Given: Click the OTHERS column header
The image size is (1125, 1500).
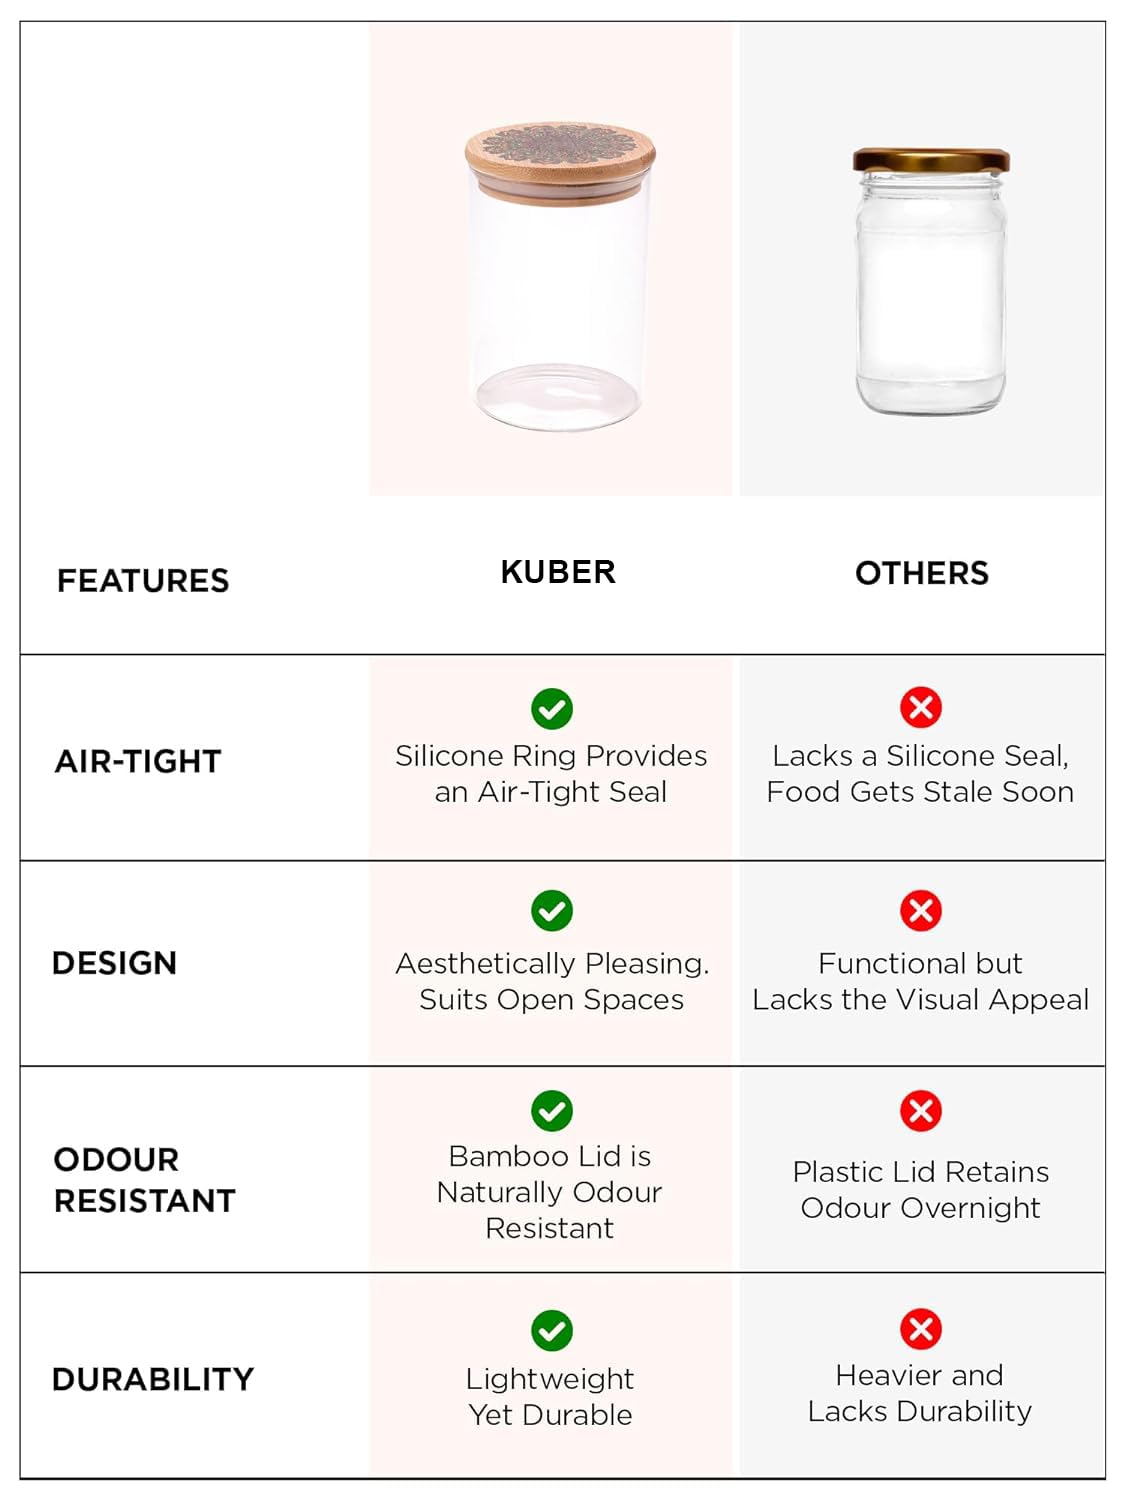Looking at the screenshot, I should pos(921,573).
